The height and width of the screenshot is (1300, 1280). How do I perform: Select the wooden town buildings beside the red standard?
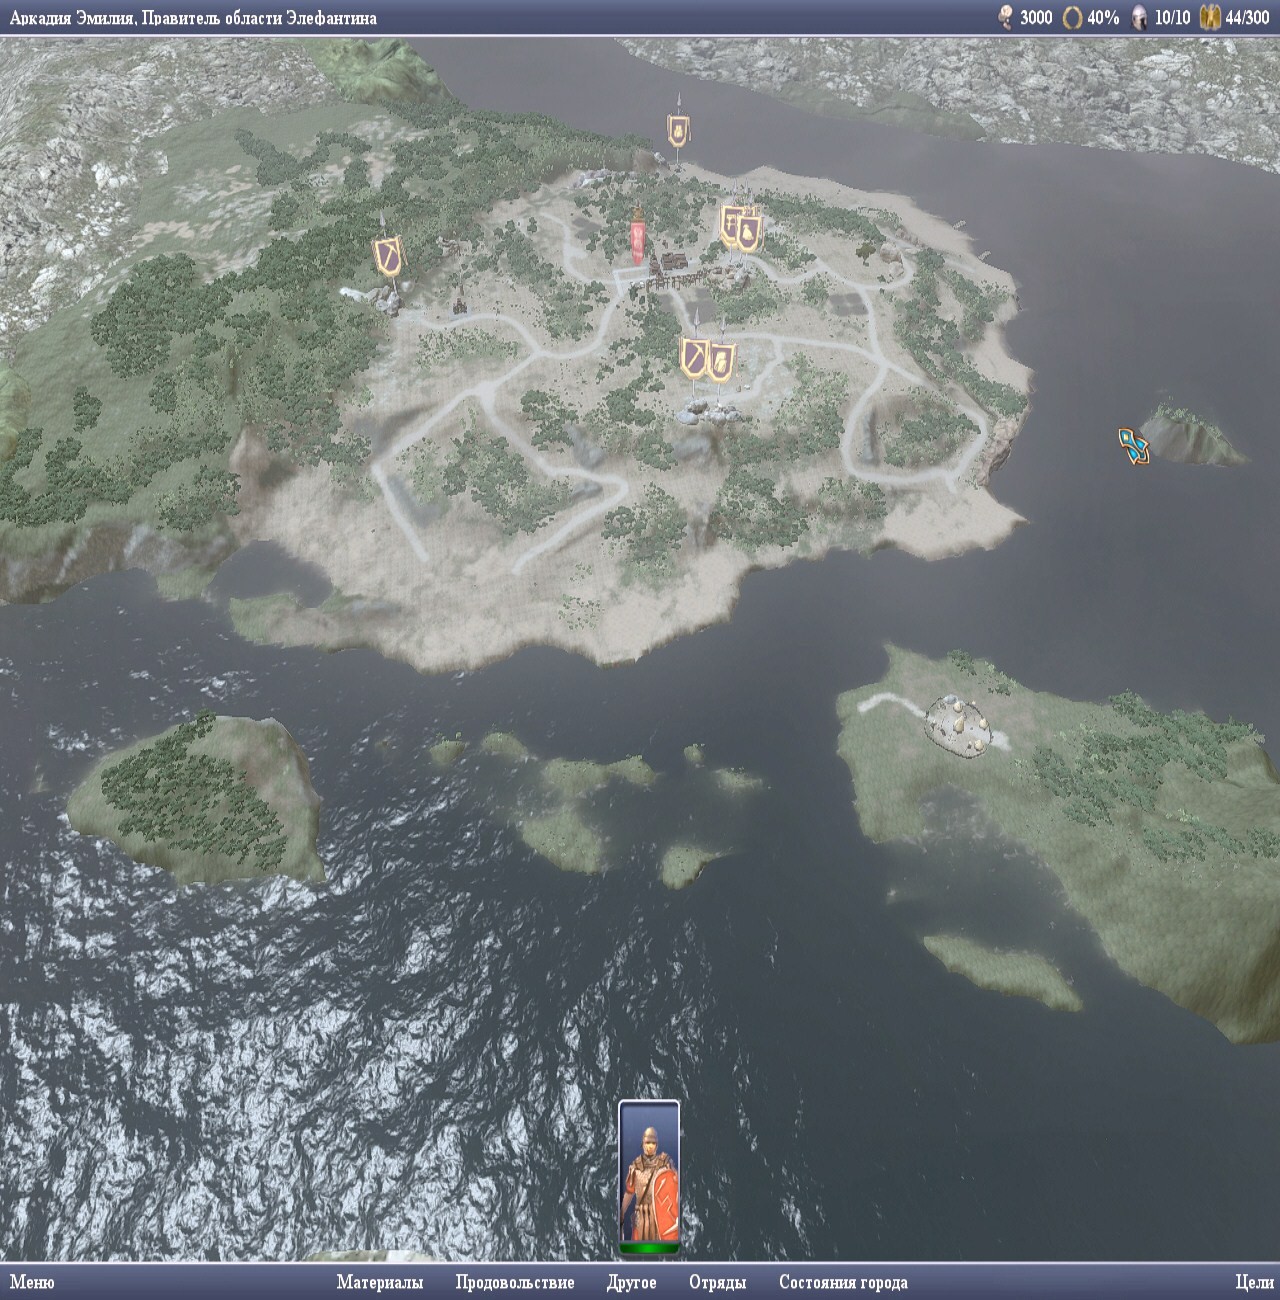point(670,266)
